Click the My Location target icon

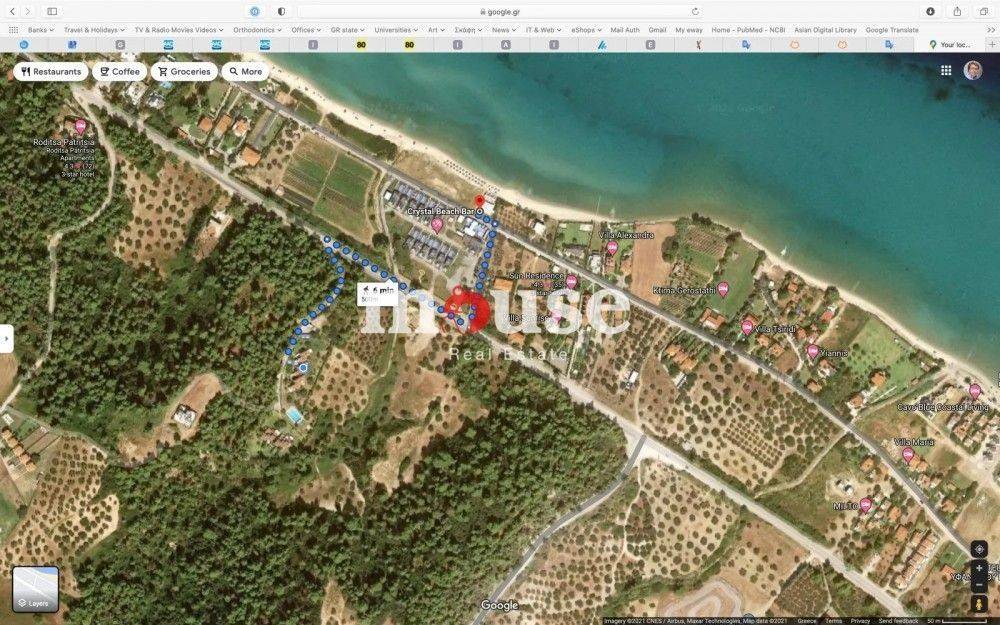click(x=979, y=549)
